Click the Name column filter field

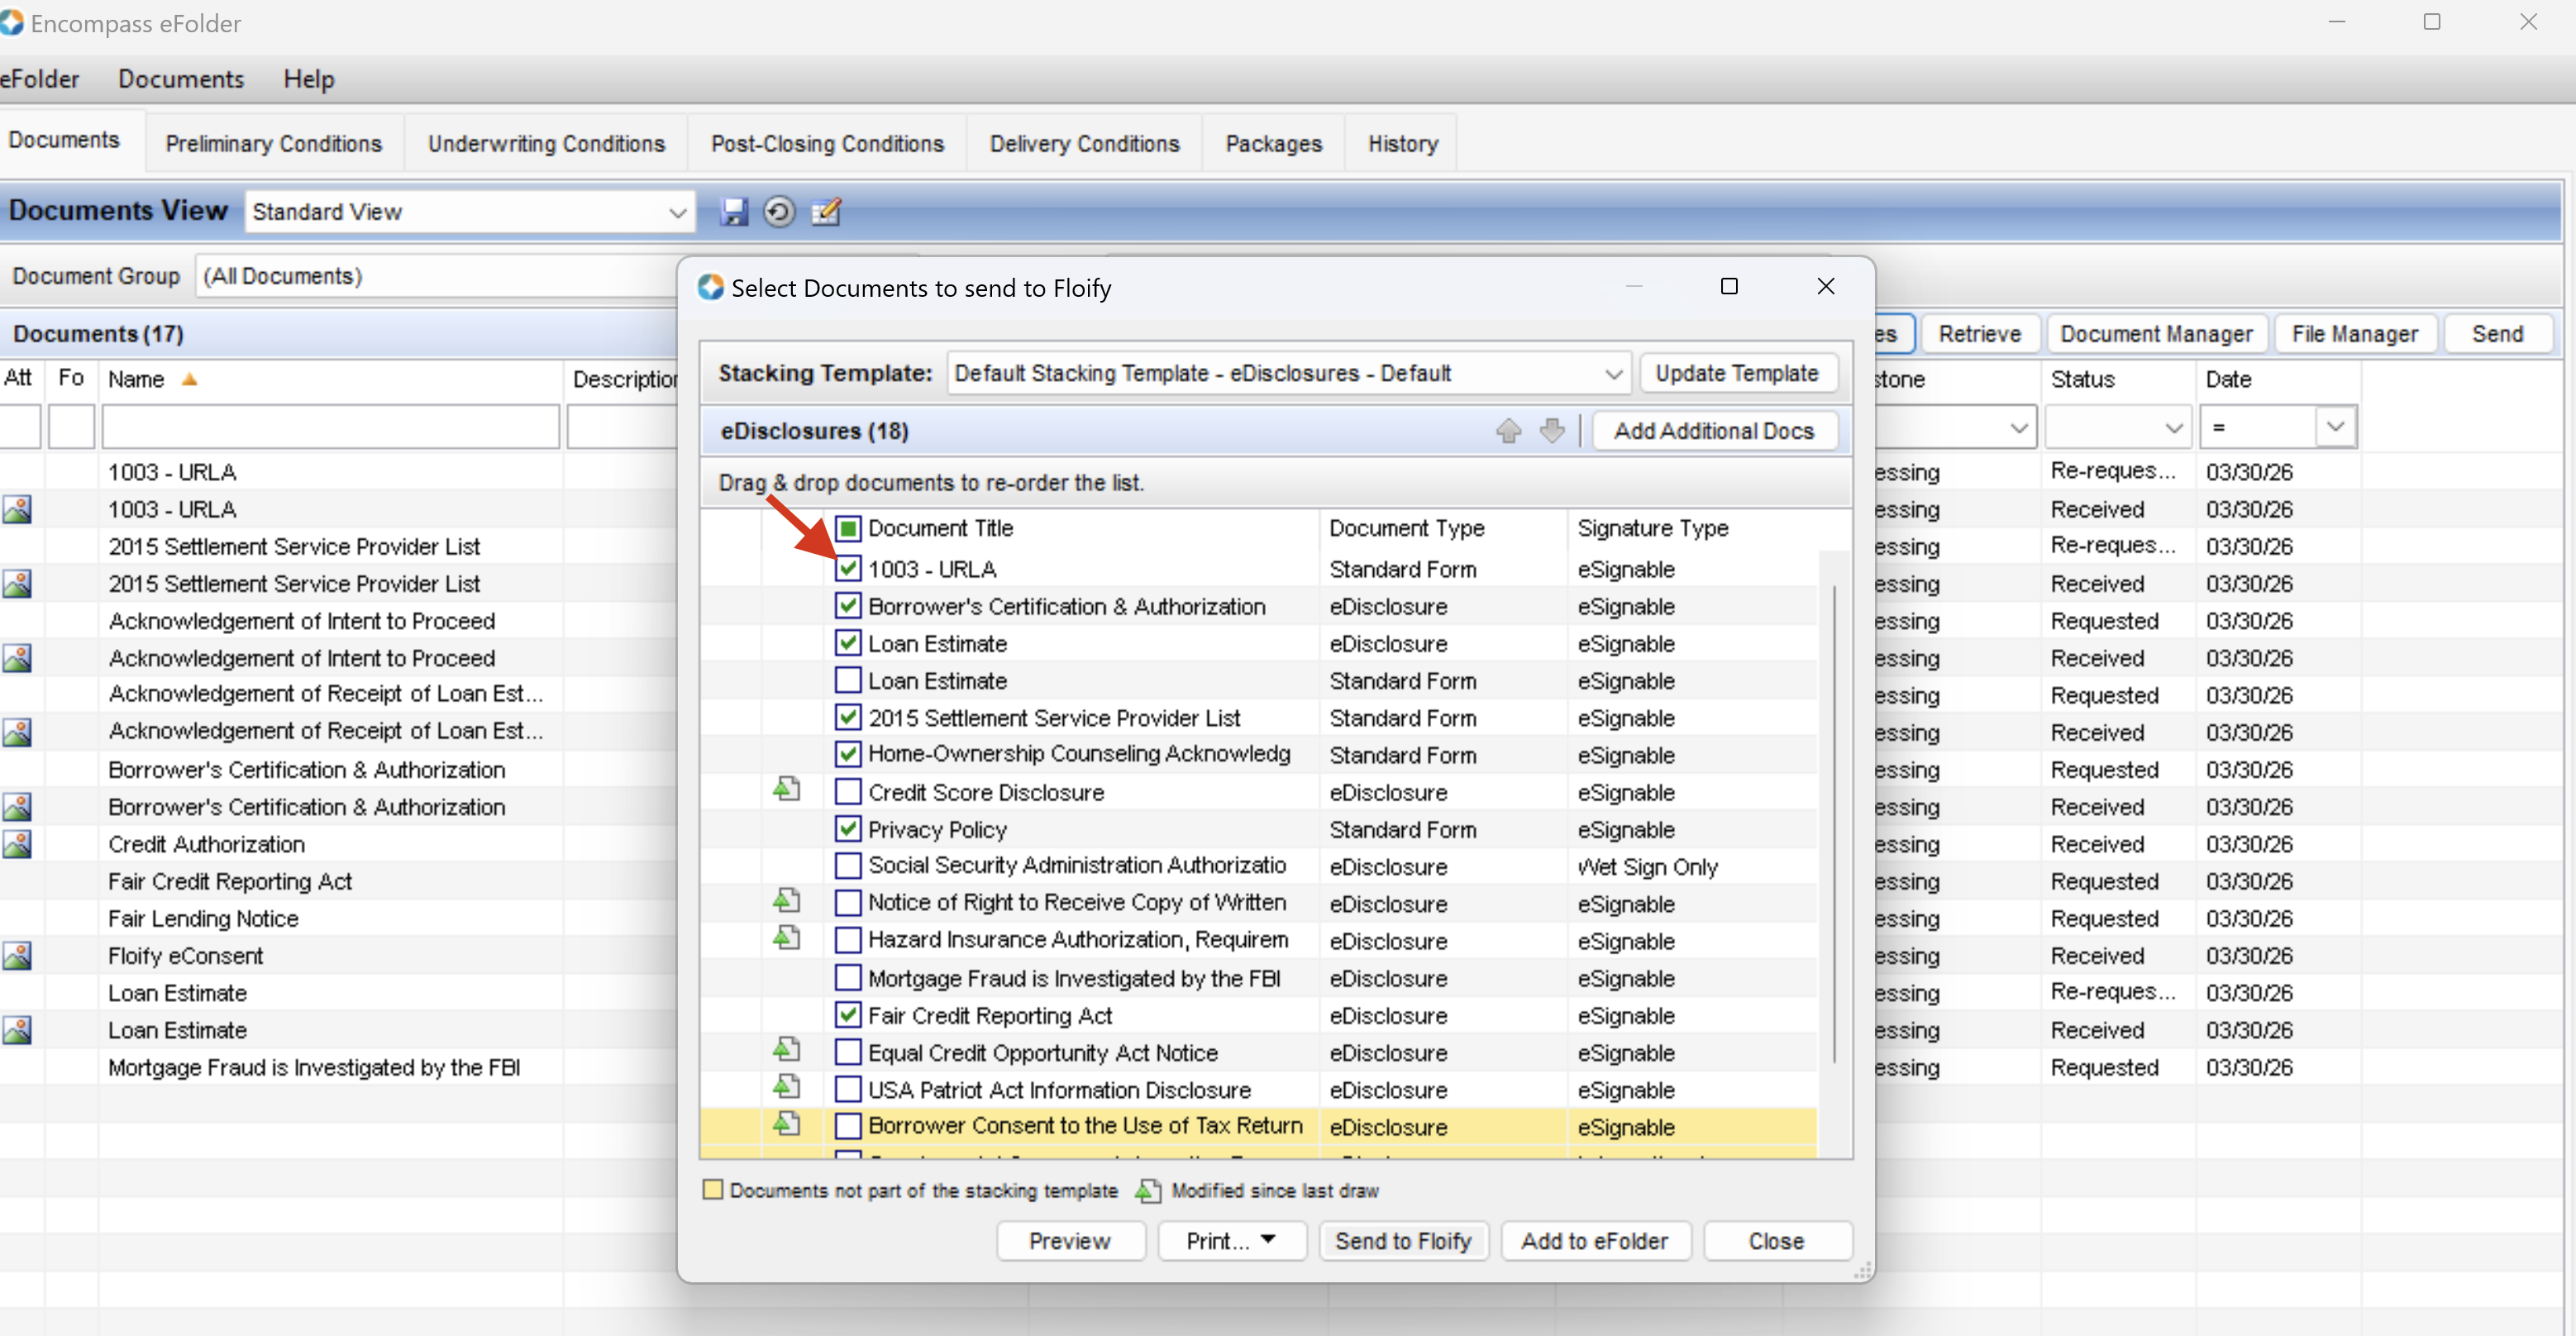pos(330,428)
